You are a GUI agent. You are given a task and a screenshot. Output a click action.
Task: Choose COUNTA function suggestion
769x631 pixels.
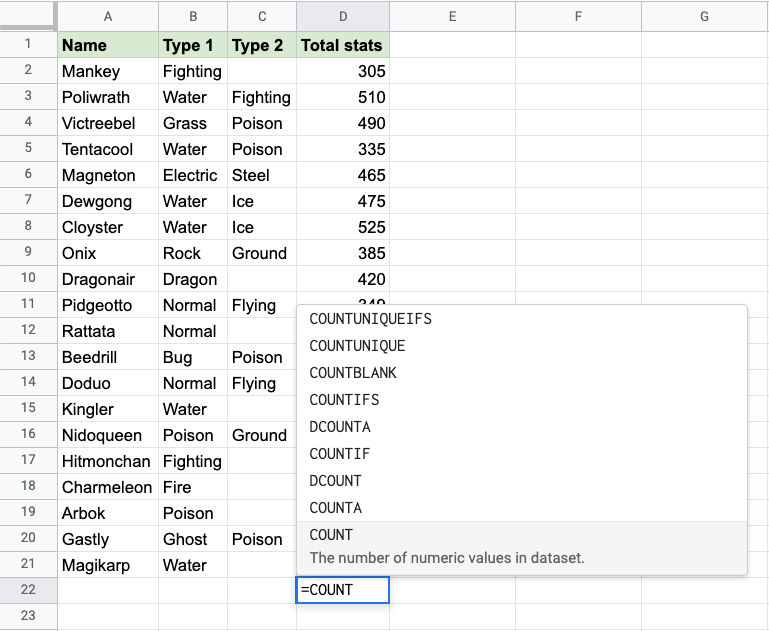coord(335,508)
